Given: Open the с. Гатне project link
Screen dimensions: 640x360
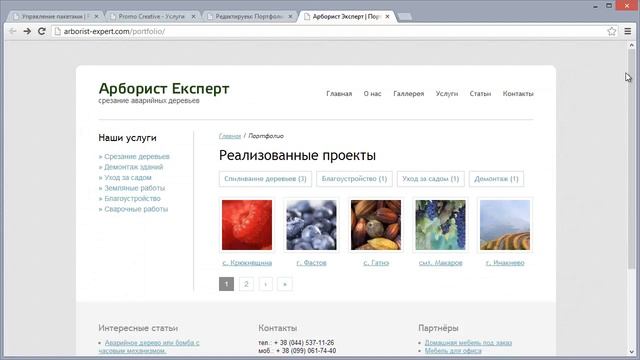Looking at the screenshot, I should 376,263.
